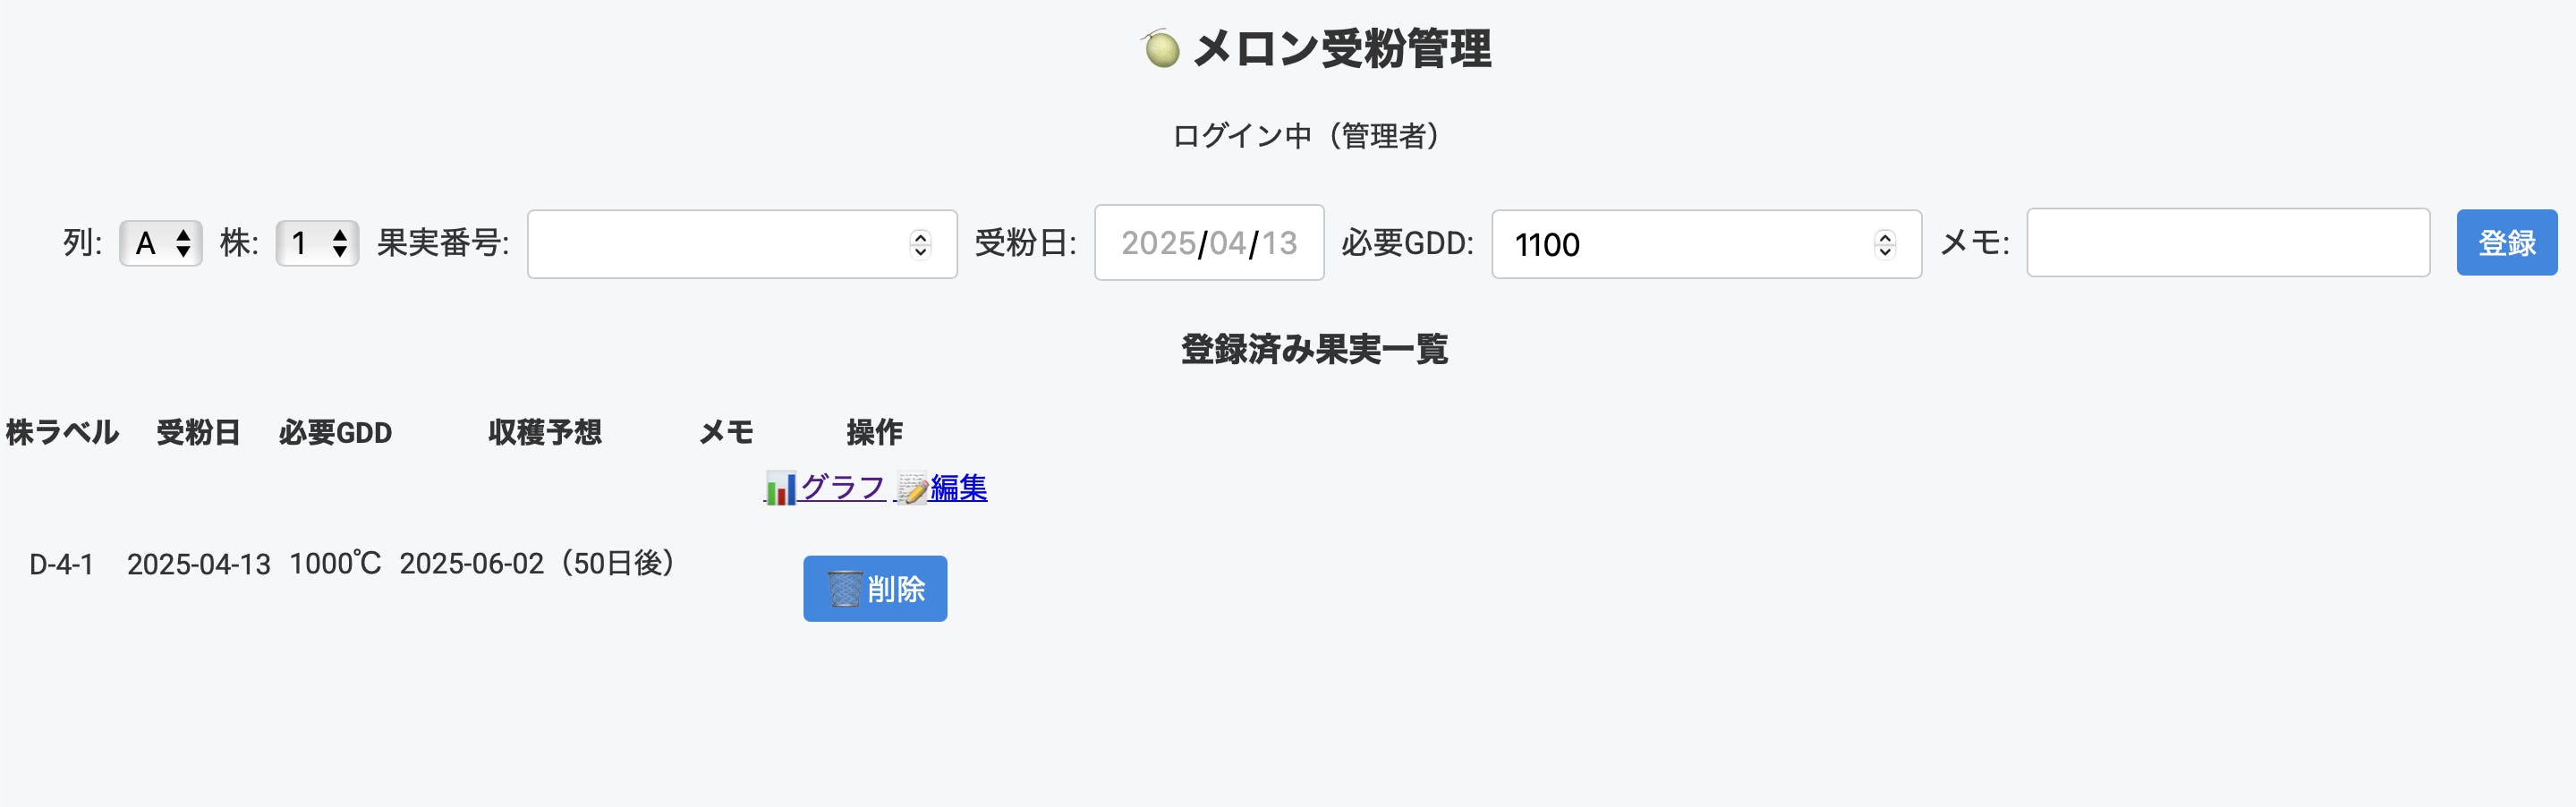This screenshot has width=2576, height=807.
Task: Open the 株 plant dropdown showing 1
Action: (x=317, y=243)
